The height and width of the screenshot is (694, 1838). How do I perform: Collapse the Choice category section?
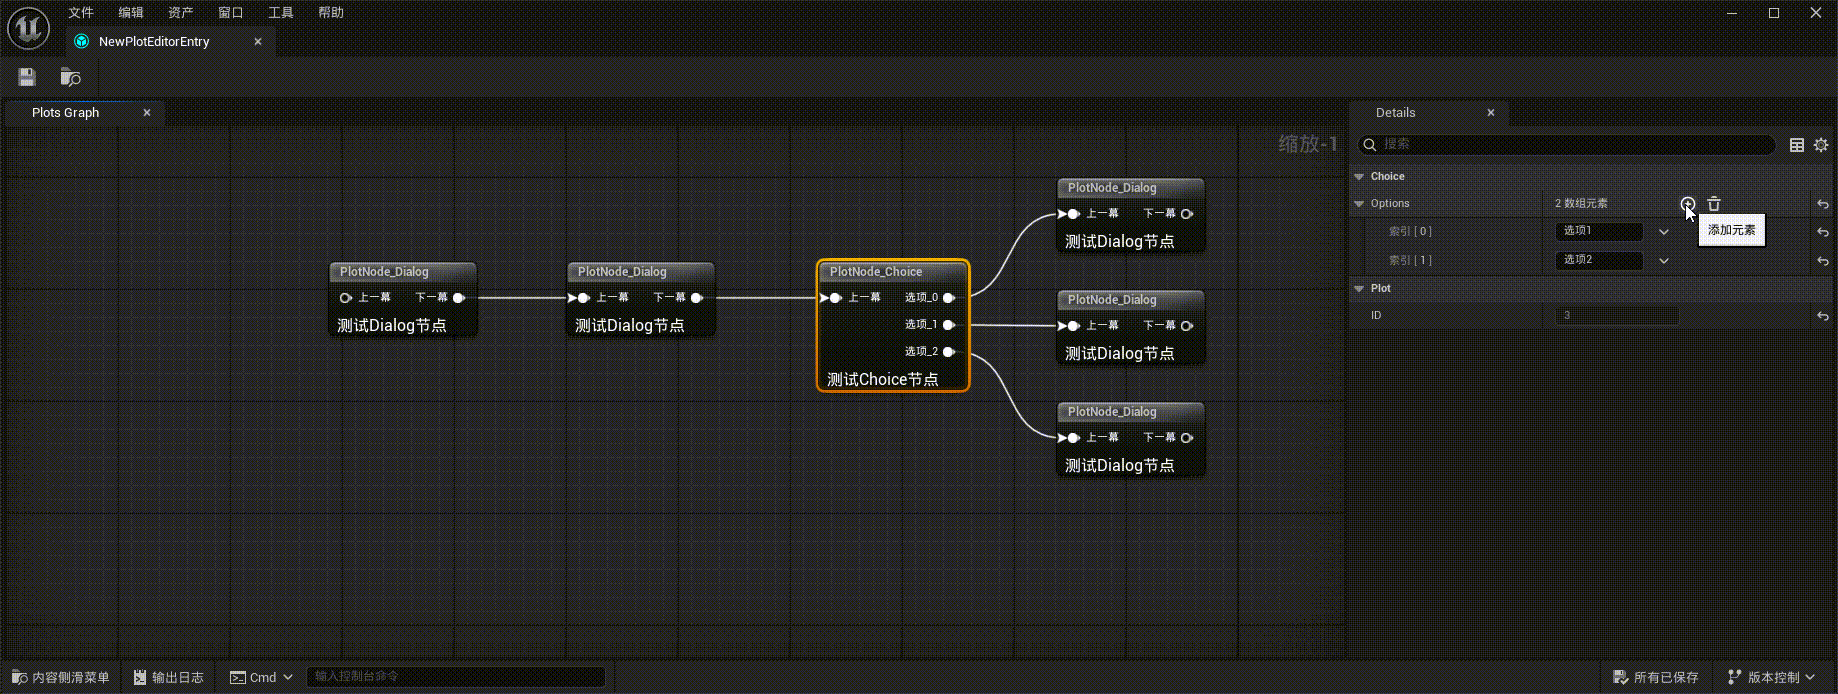tap(1359, 177)
